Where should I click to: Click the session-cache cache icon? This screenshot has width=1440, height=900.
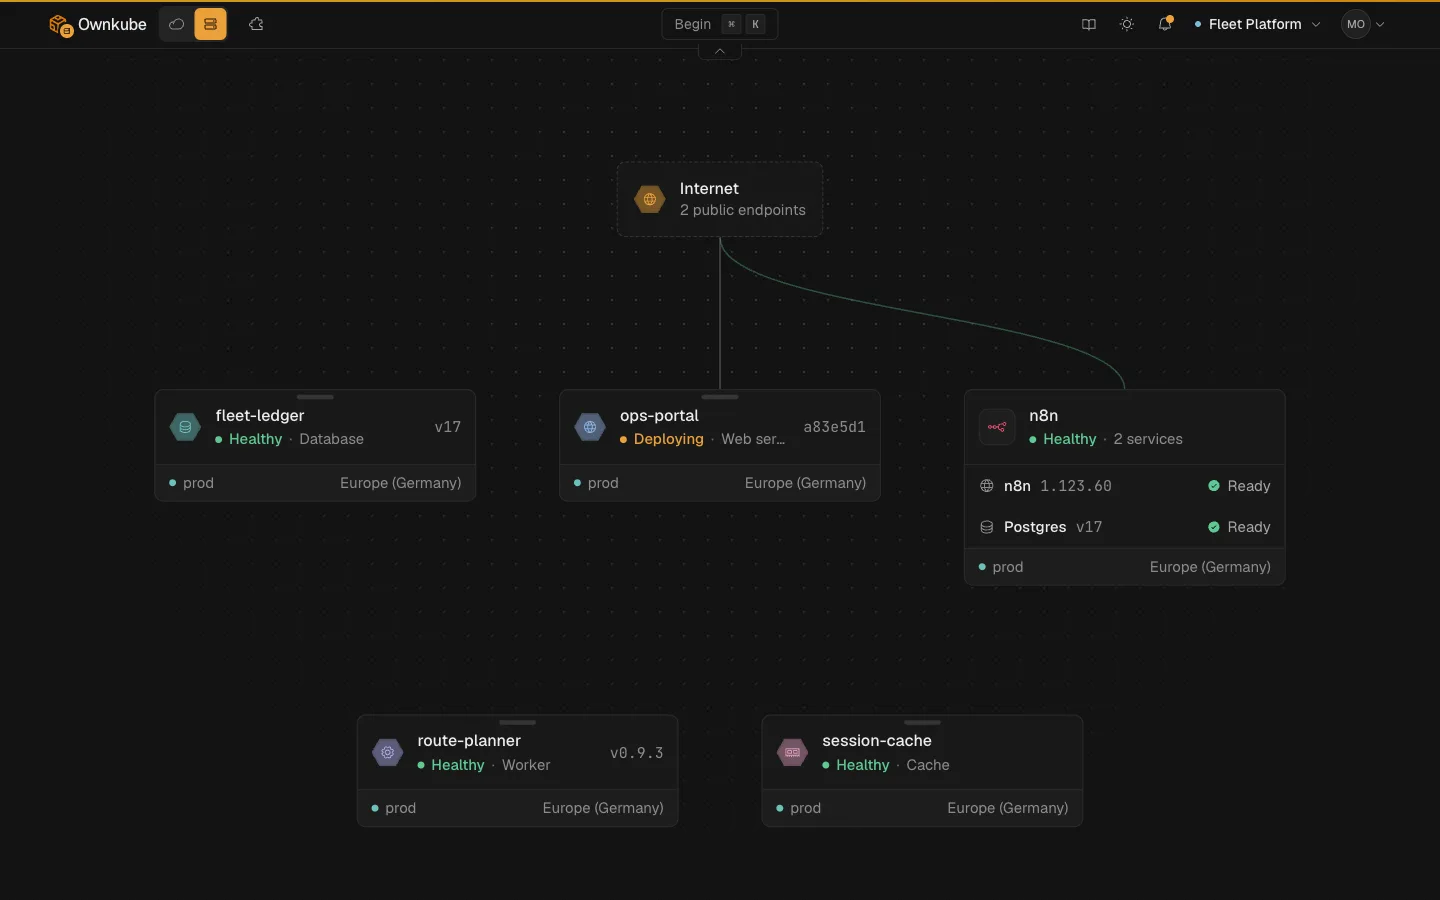pos(793,752)
